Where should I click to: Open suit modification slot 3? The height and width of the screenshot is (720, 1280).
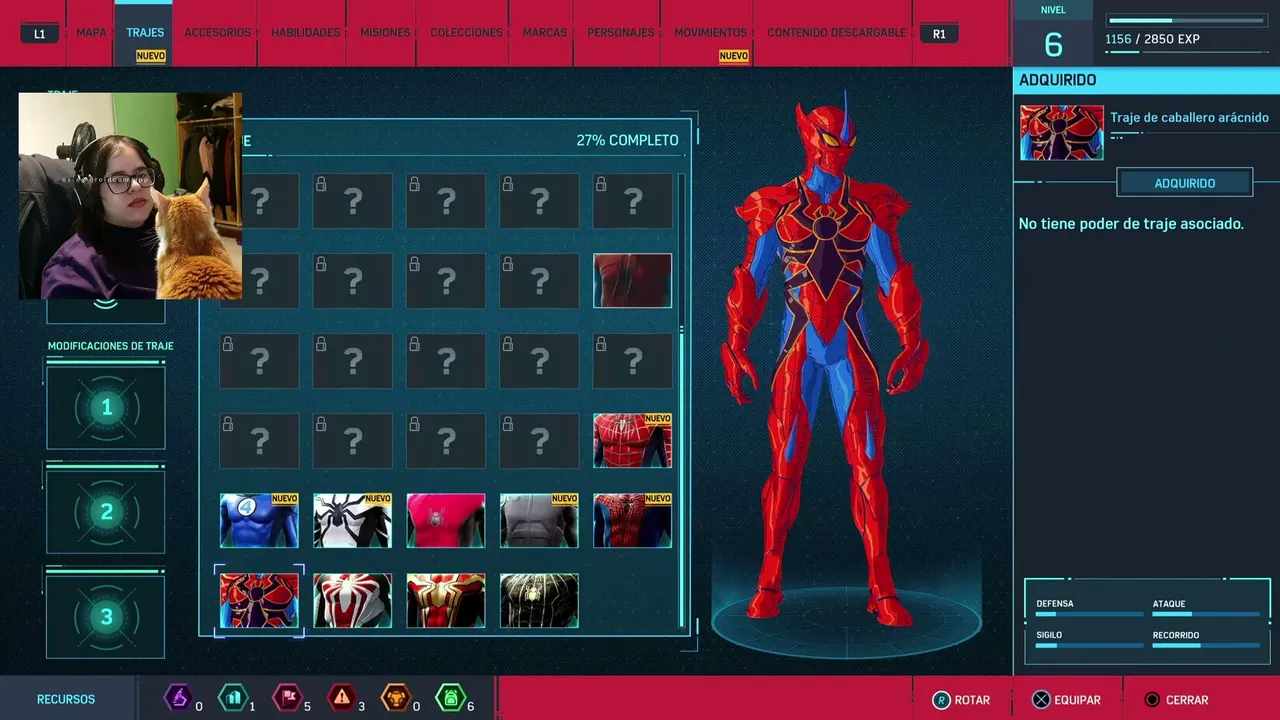tap(106, 617)
